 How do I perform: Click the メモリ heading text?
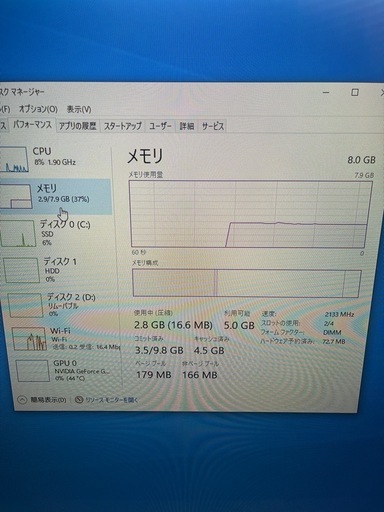pyautogui.click(x=145, y=156)
